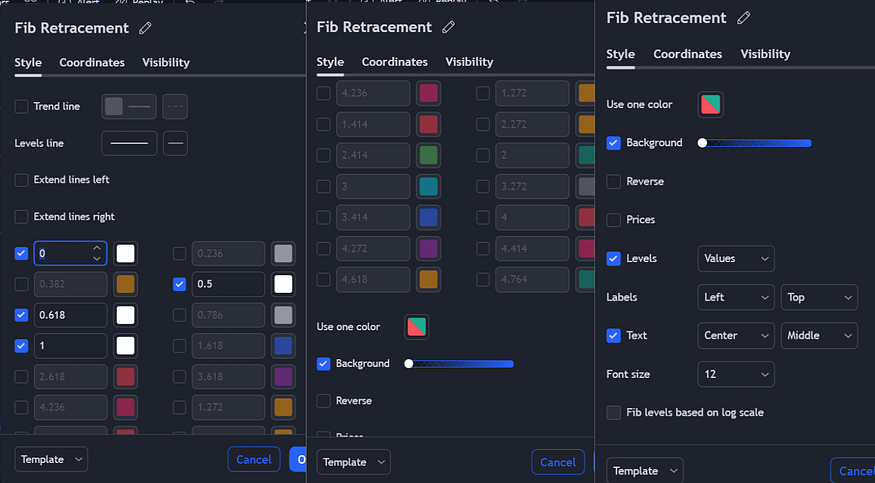The width and height of the screenshot is (875, 483).
Task: Edit name pencil icon in right Fib Retracement panel
Action: (743, 18)
